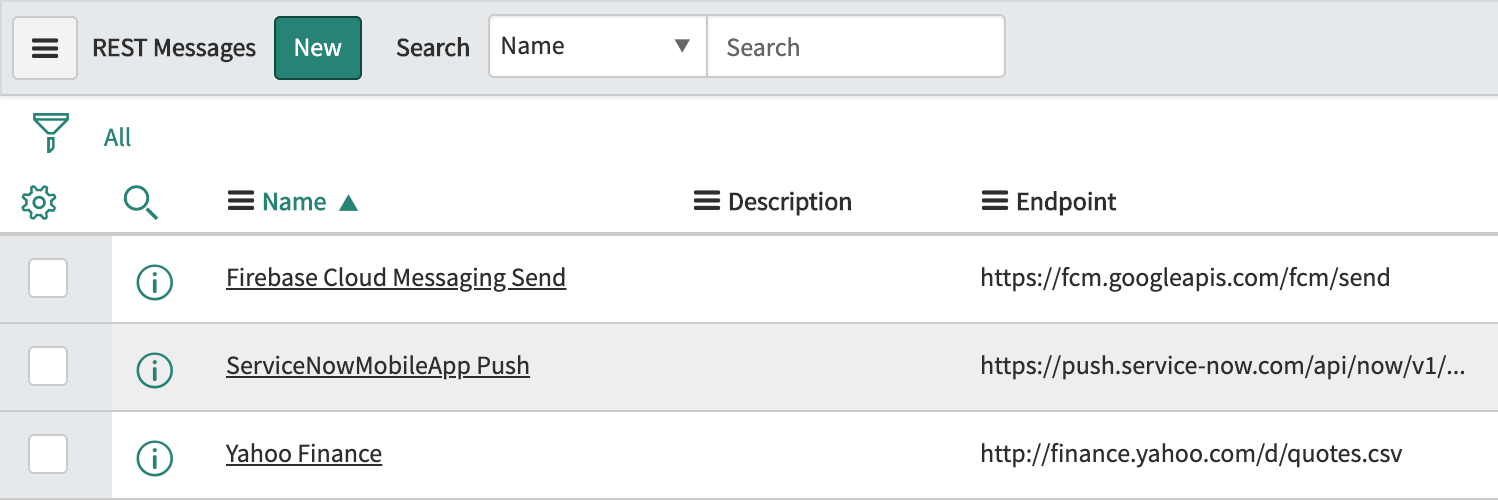Open the Yahoo Finance record link
1498x500 pixels.
click(x=304, y=454)
